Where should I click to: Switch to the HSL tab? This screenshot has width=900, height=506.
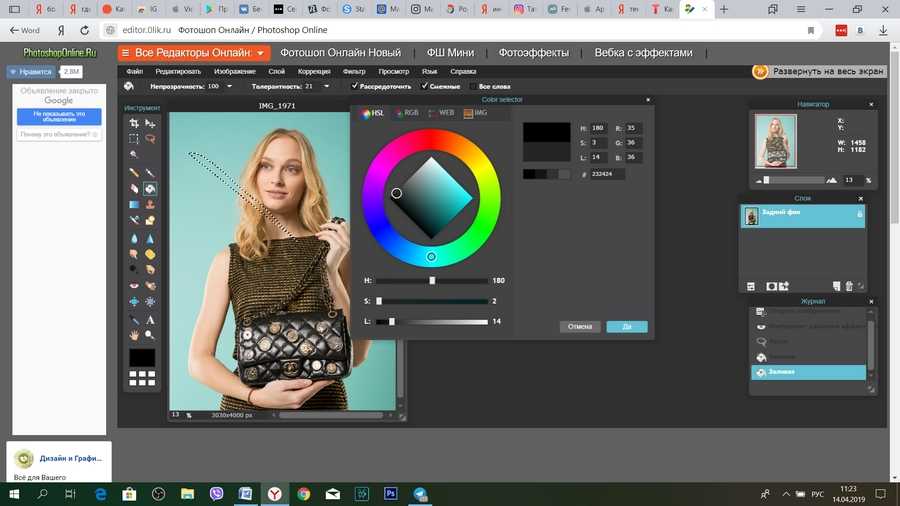tap(373, 113)
